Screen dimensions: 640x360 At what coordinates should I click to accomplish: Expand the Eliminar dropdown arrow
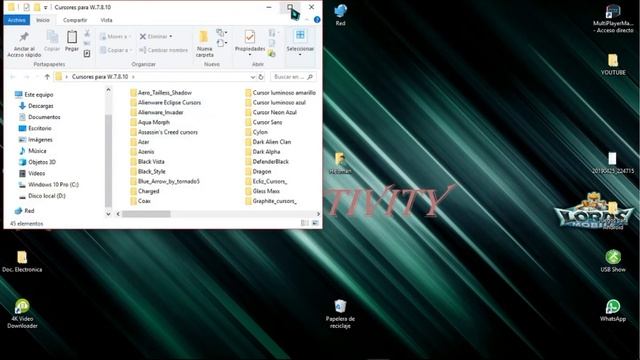coord(171,36)
